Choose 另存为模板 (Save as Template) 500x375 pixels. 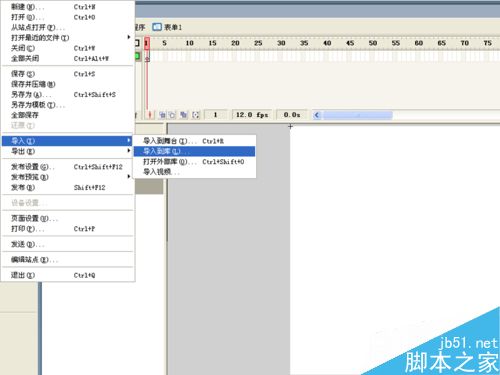[x=68, y=105]
